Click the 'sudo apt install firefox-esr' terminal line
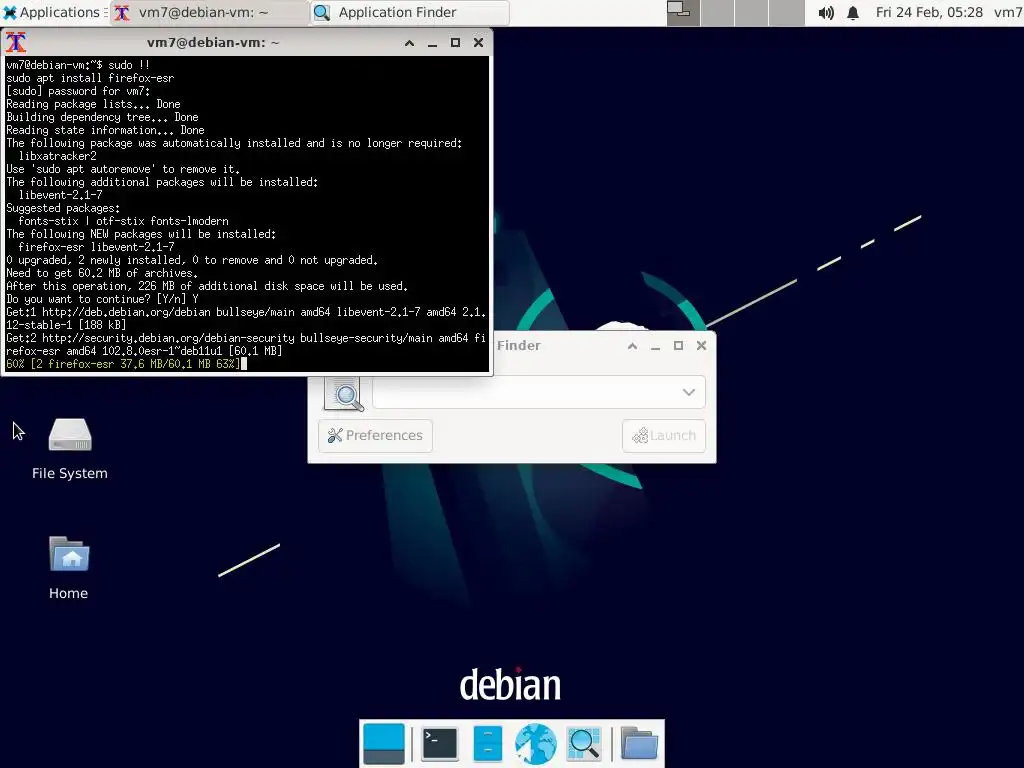Image resolution: width=1024 pixels, height=768 pixels. pos(90,78)
